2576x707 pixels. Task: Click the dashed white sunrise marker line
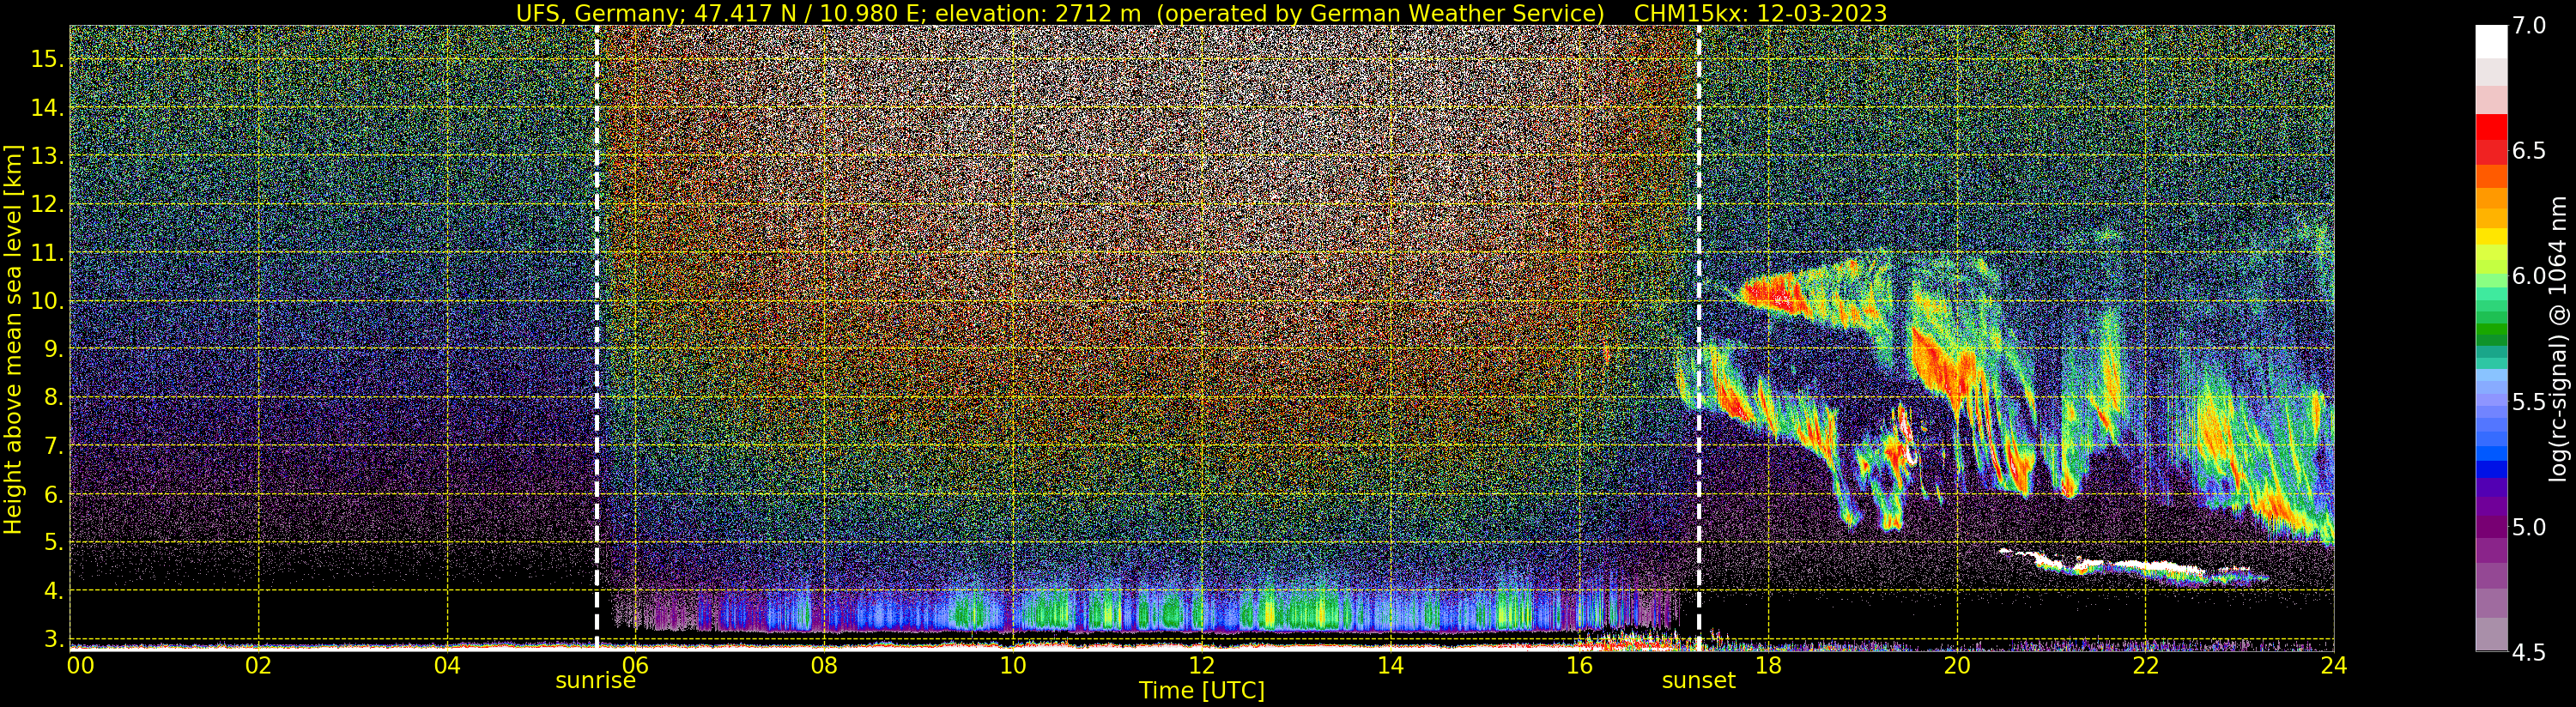(x=597, y=338)
